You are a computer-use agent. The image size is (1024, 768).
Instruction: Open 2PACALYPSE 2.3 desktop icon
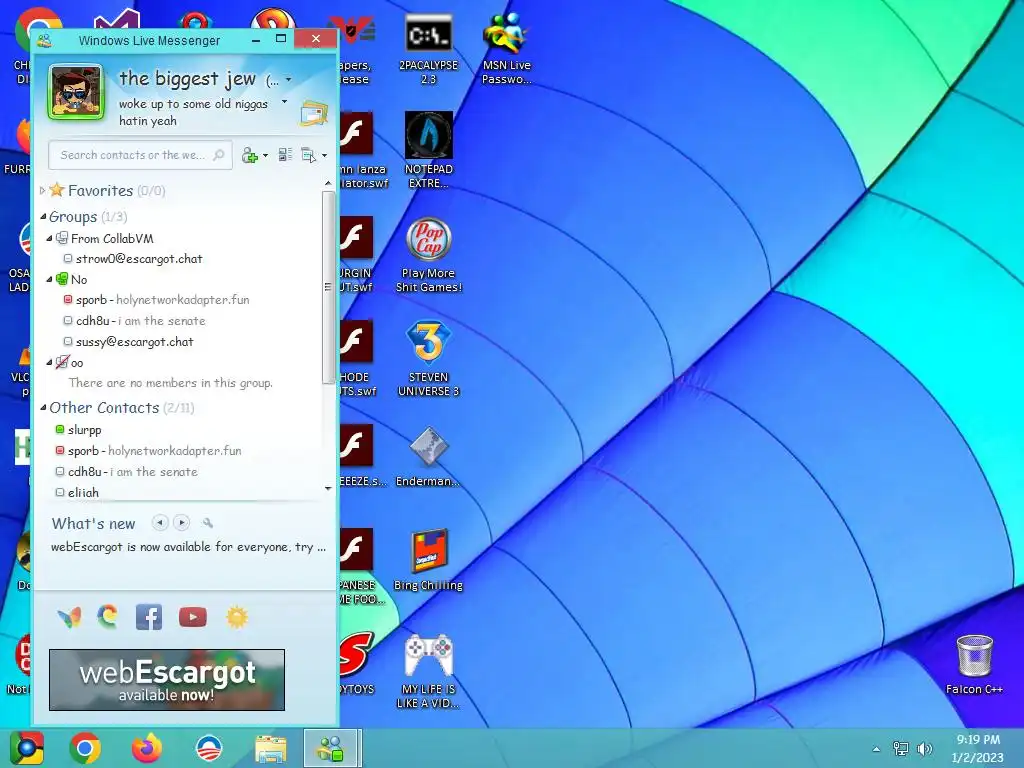(x=428, y=50)
